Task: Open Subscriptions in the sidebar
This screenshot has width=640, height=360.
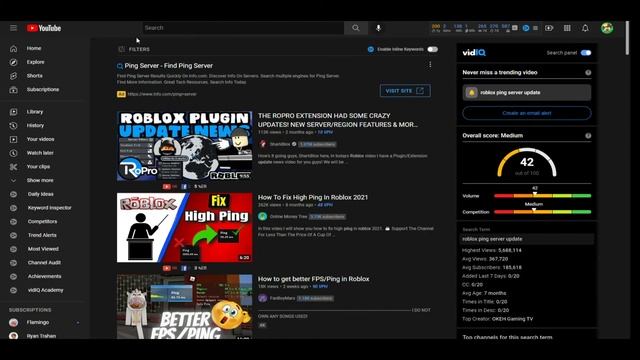Action: [43, 89]
